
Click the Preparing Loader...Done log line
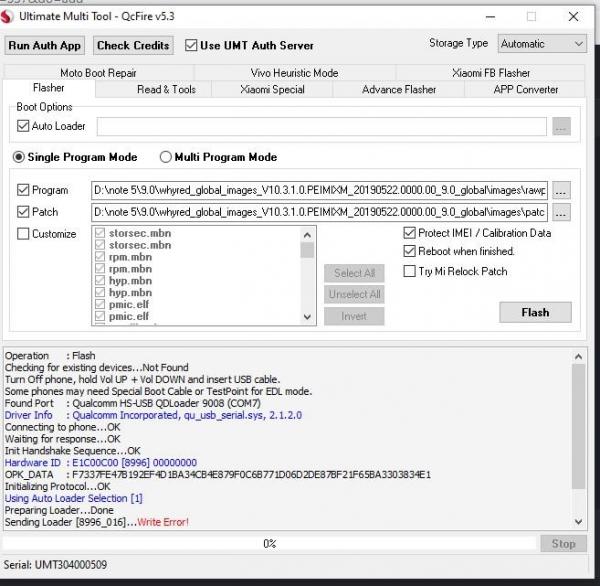(x=59, y=510)
